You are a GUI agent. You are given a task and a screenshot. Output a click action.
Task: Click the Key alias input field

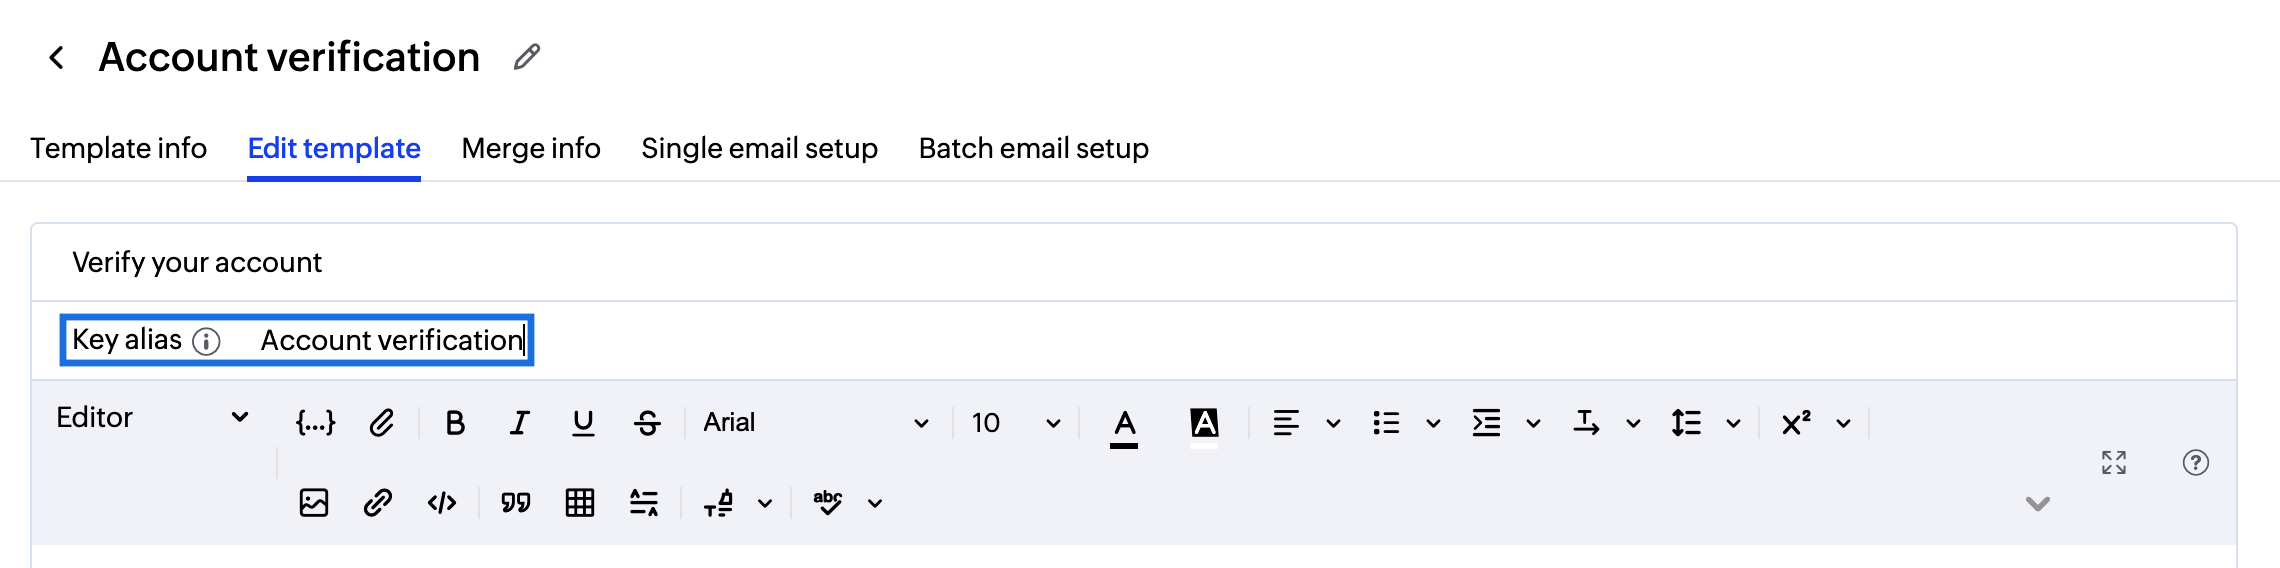pos(391,340)
